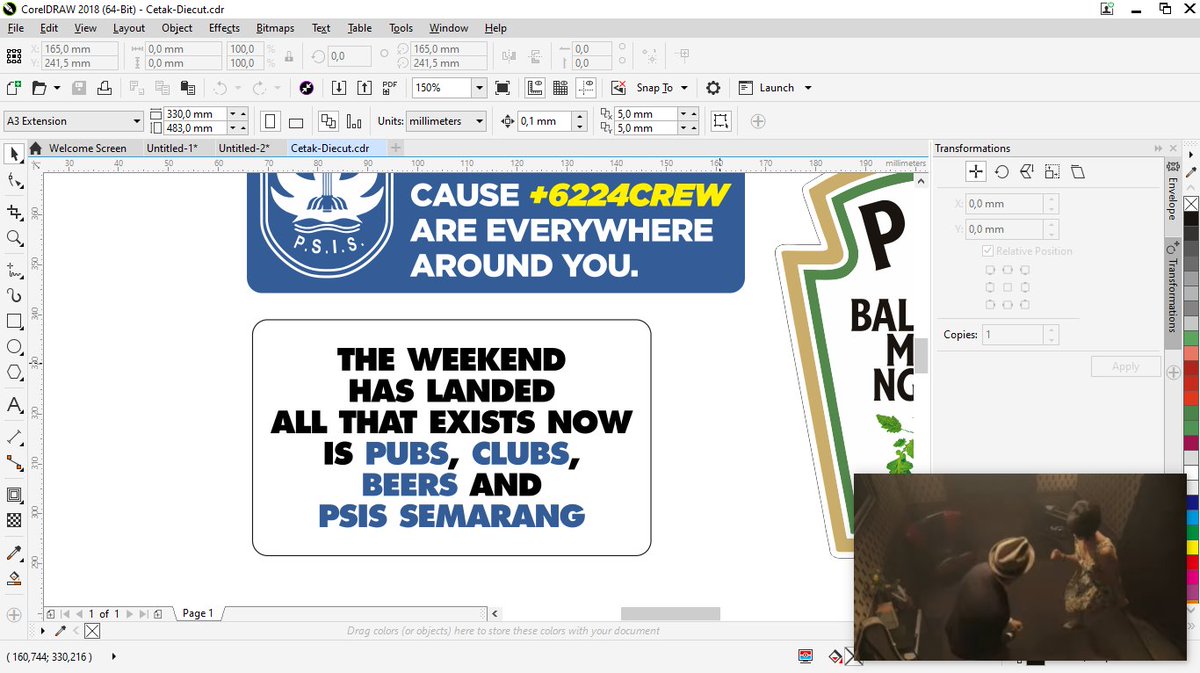Open the zoom level 150% dropdown
This screenshot has width=1200, height=673.
coord(479,88)
